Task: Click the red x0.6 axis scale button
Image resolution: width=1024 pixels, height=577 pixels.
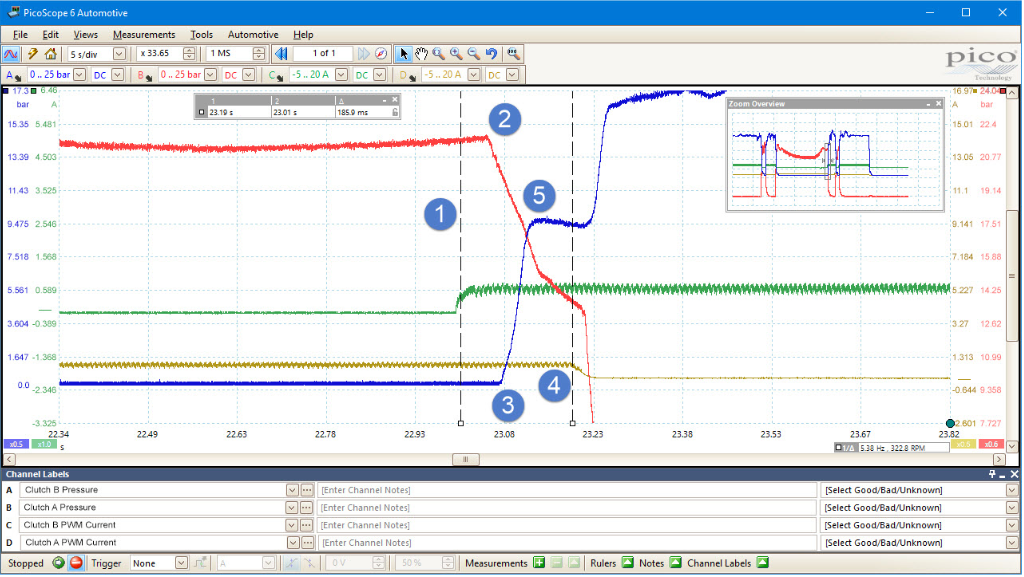Action: (x=991, y=444)
